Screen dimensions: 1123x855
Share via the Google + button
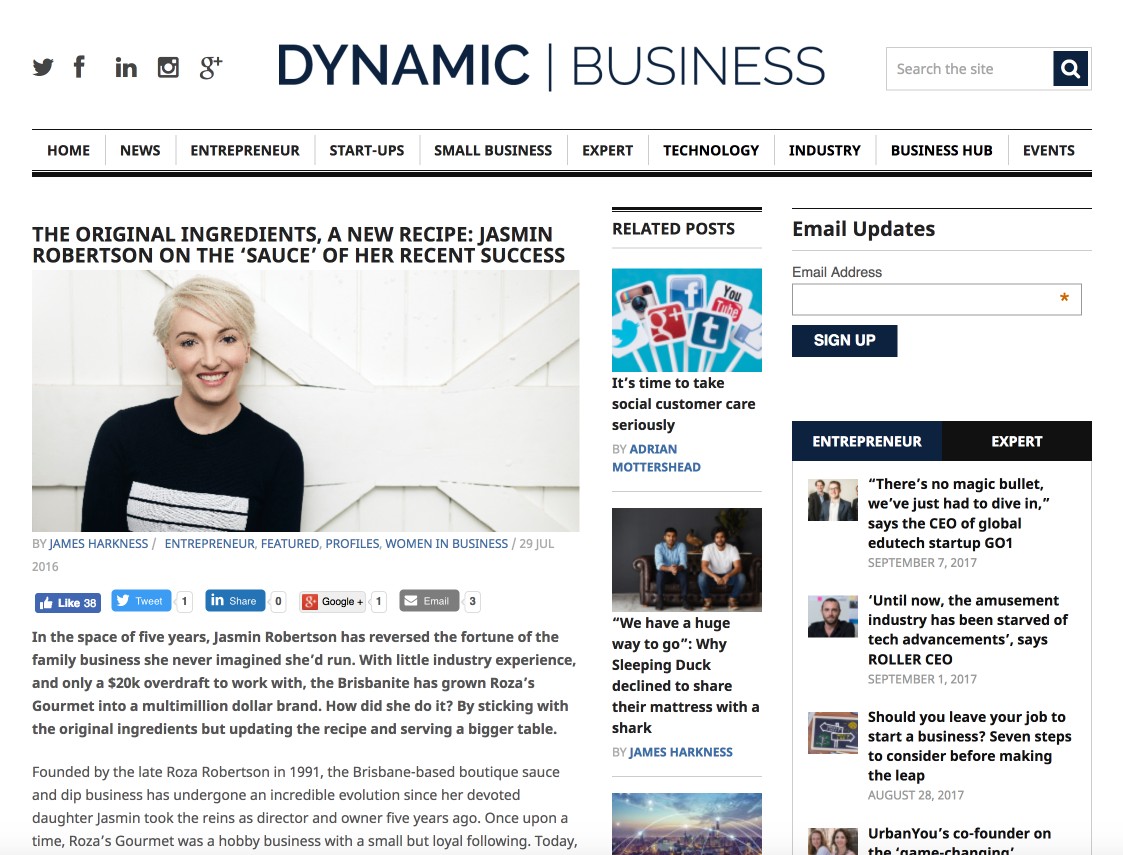334,602
